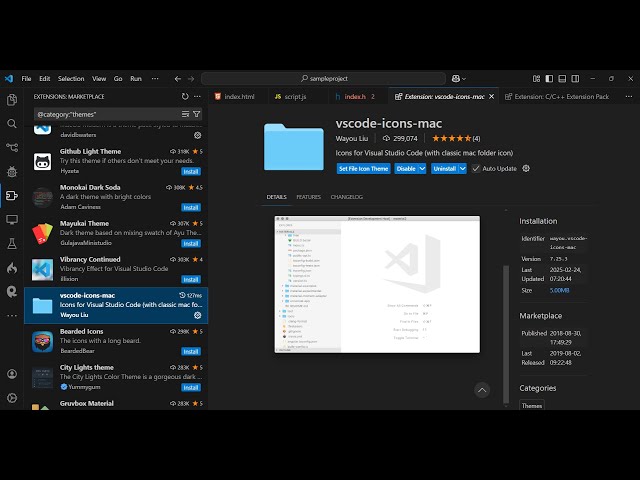
Task: Open the Selection menu
Action: click(71, 78)
